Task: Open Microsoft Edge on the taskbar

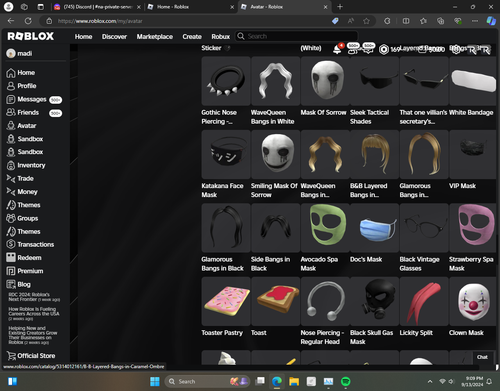Action: click(x=277, y=381)
